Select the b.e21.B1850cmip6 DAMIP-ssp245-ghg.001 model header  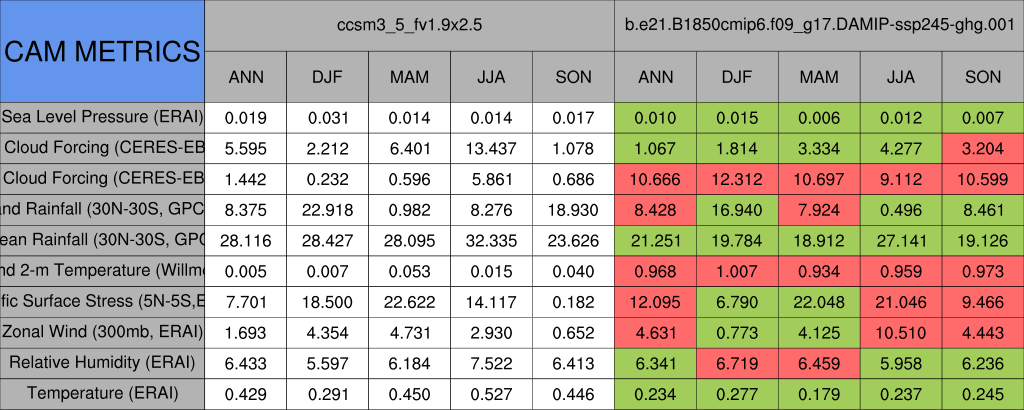click(818, 24)
